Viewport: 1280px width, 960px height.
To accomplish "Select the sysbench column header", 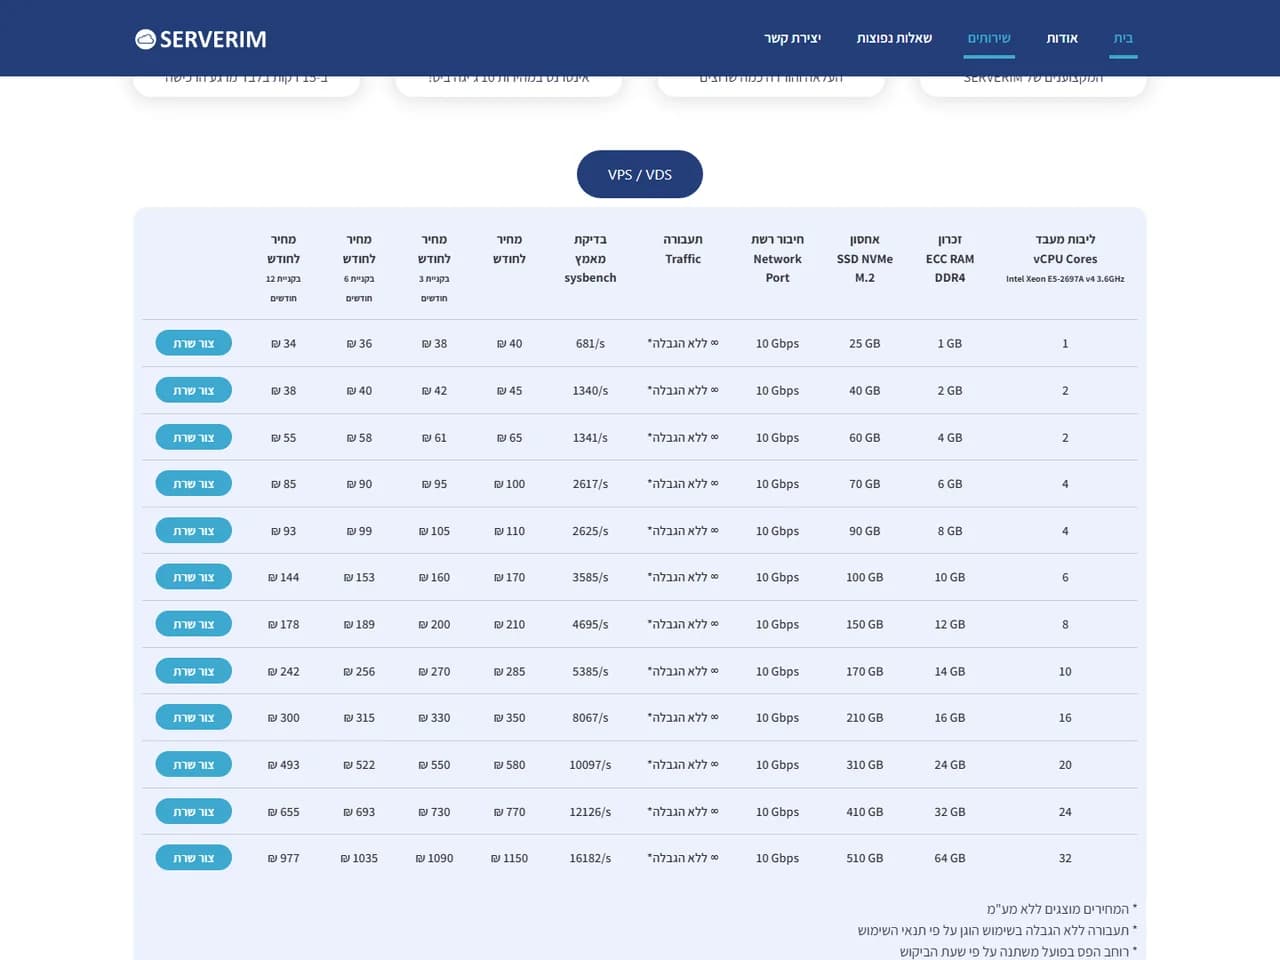I will (x=590, y=258).
